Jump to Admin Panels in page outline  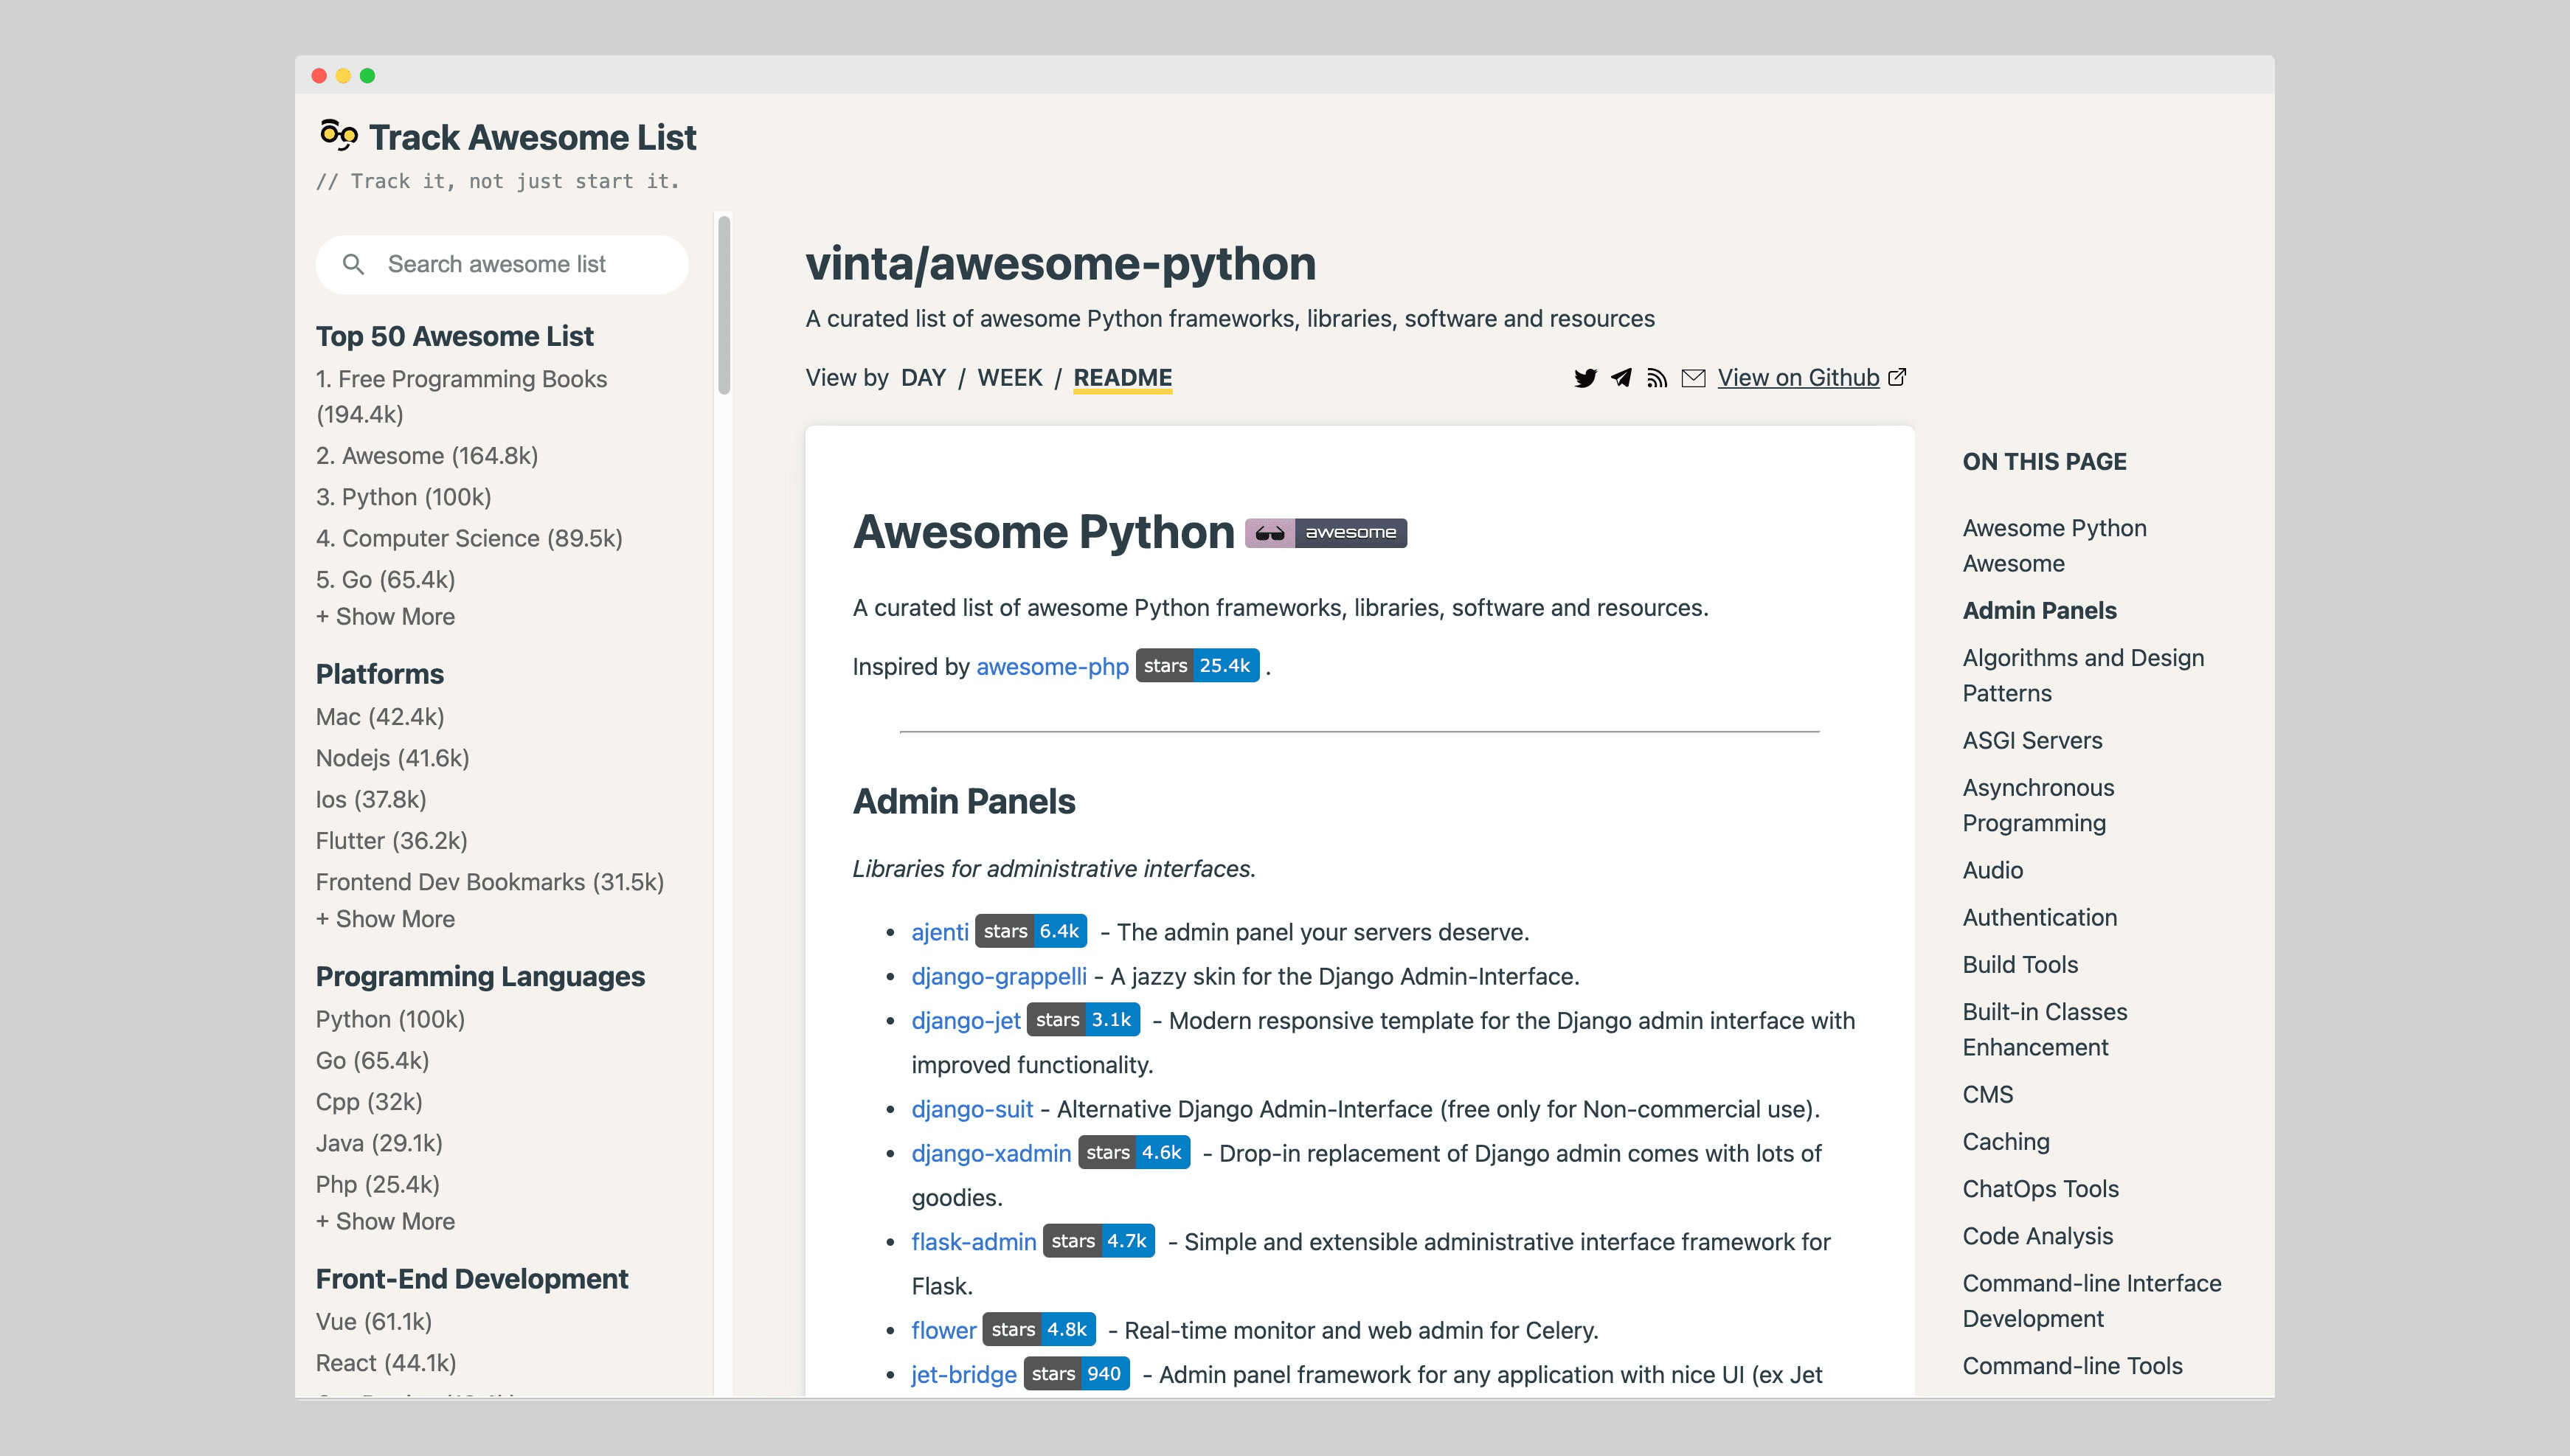pyautogui.click(x=2039, y=611)
